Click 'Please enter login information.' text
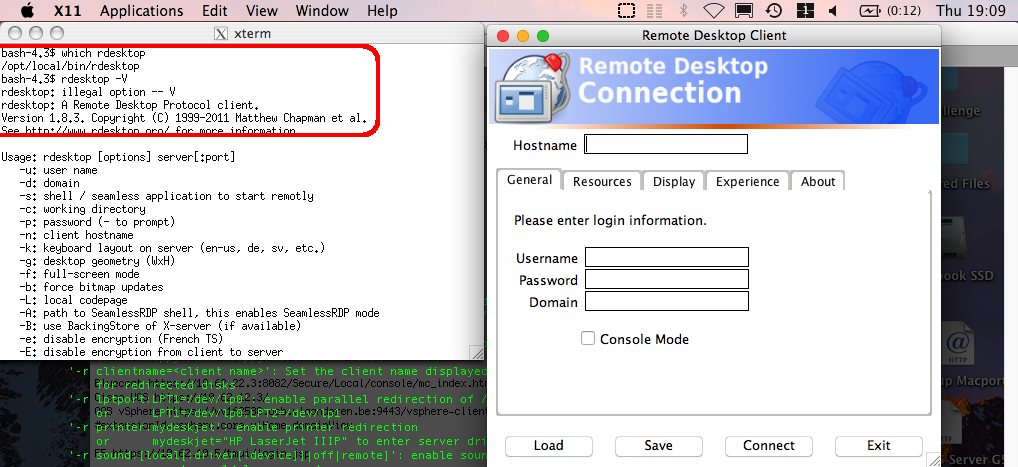The width and height of the screenshot is (1018, 467). click(610, 221)
